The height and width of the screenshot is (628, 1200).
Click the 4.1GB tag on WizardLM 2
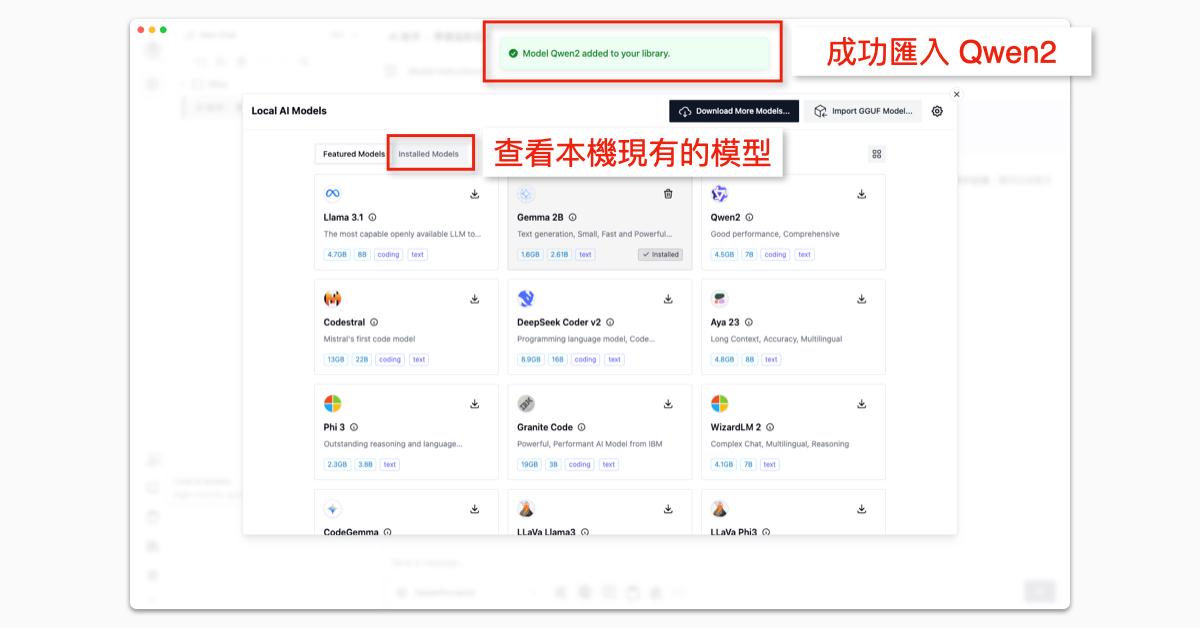coord(723,465)
